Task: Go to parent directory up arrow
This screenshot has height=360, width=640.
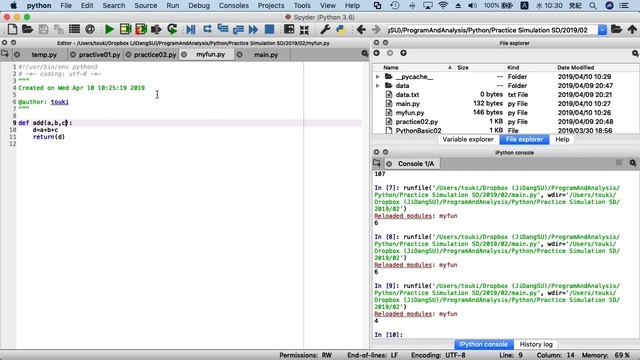Action: click(632, 29)
